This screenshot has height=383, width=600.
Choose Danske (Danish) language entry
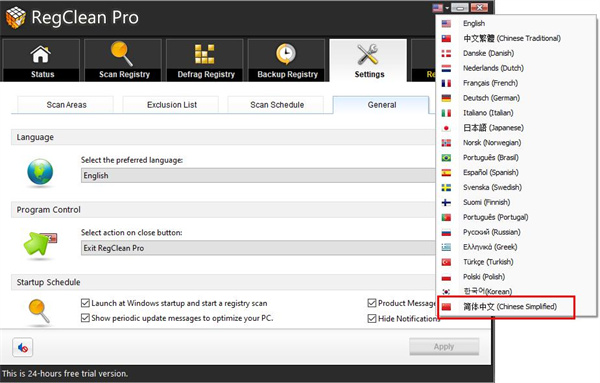517,53
